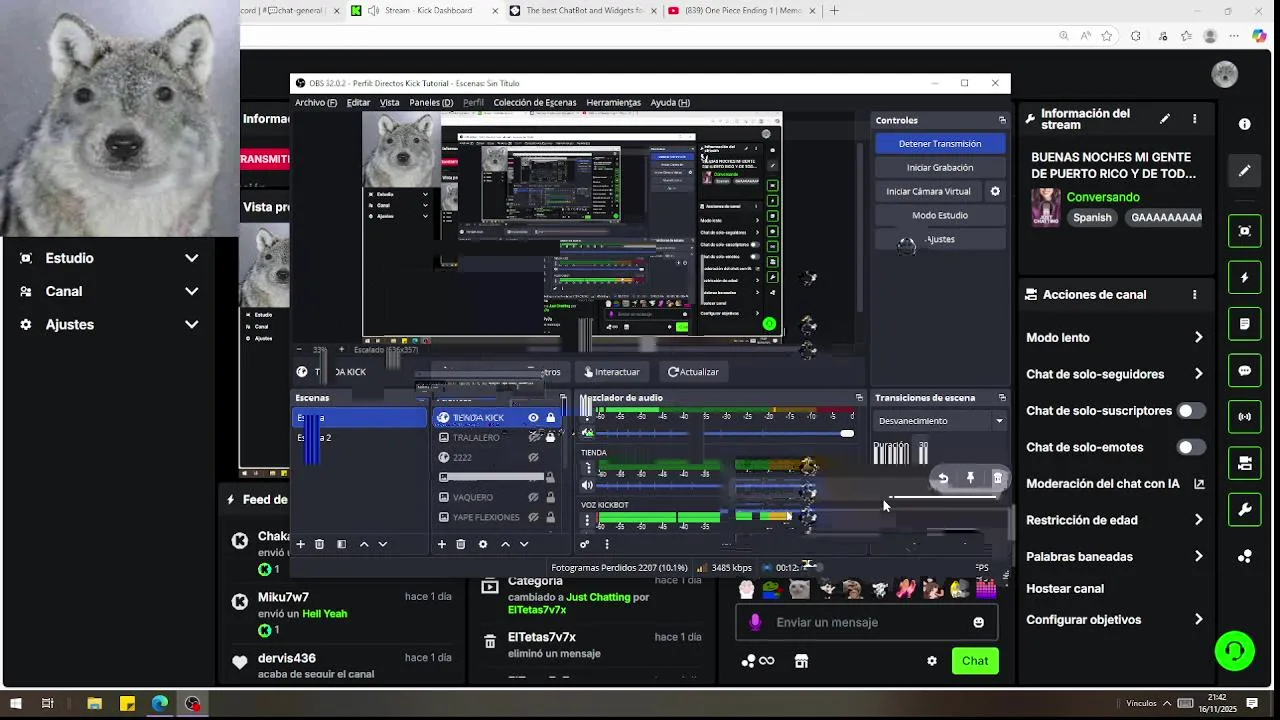The height and width of the screenshot is (720, 1280).
Task: Open Restricción de edad settings
Action: coord(1115,520)
